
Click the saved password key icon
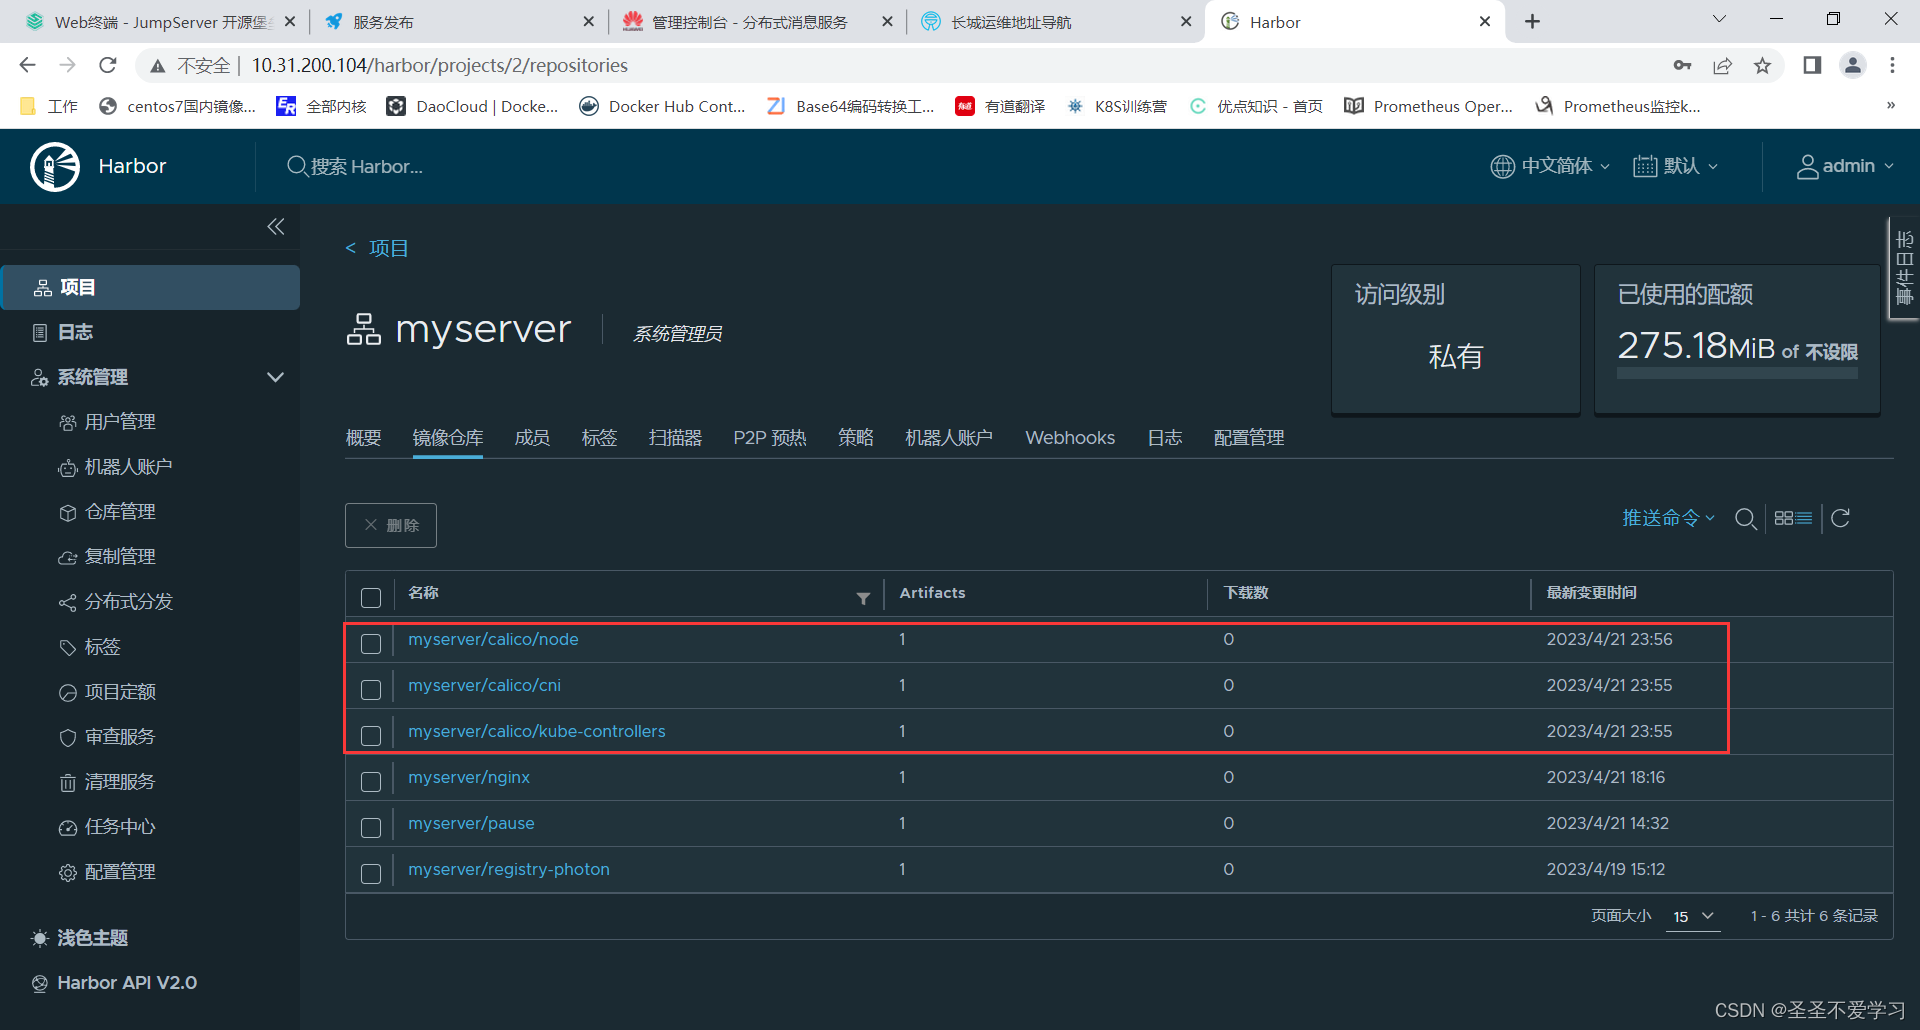click(x=1682, y=65)
